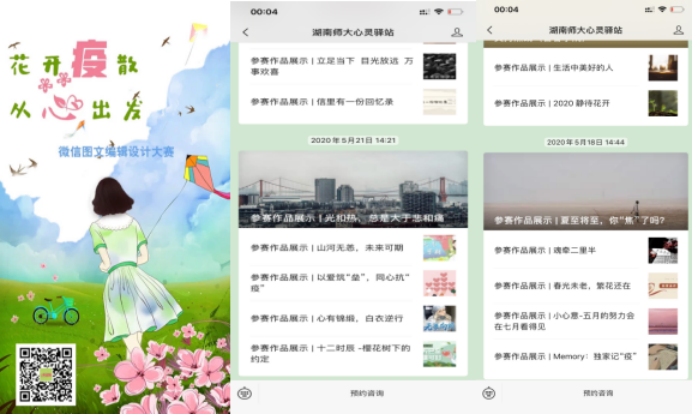Open the 预约咨询 menu in the right screen
The height and width of the screenshot is (414, 692).
[x=599, y=393]
